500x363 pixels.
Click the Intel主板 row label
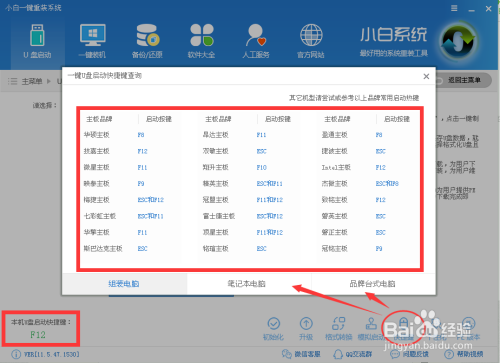(336, 167)
